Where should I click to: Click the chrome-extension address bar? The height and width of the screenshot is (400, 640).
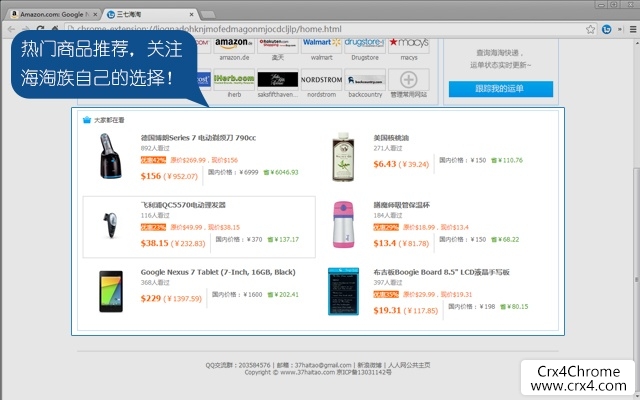(327, 29)
